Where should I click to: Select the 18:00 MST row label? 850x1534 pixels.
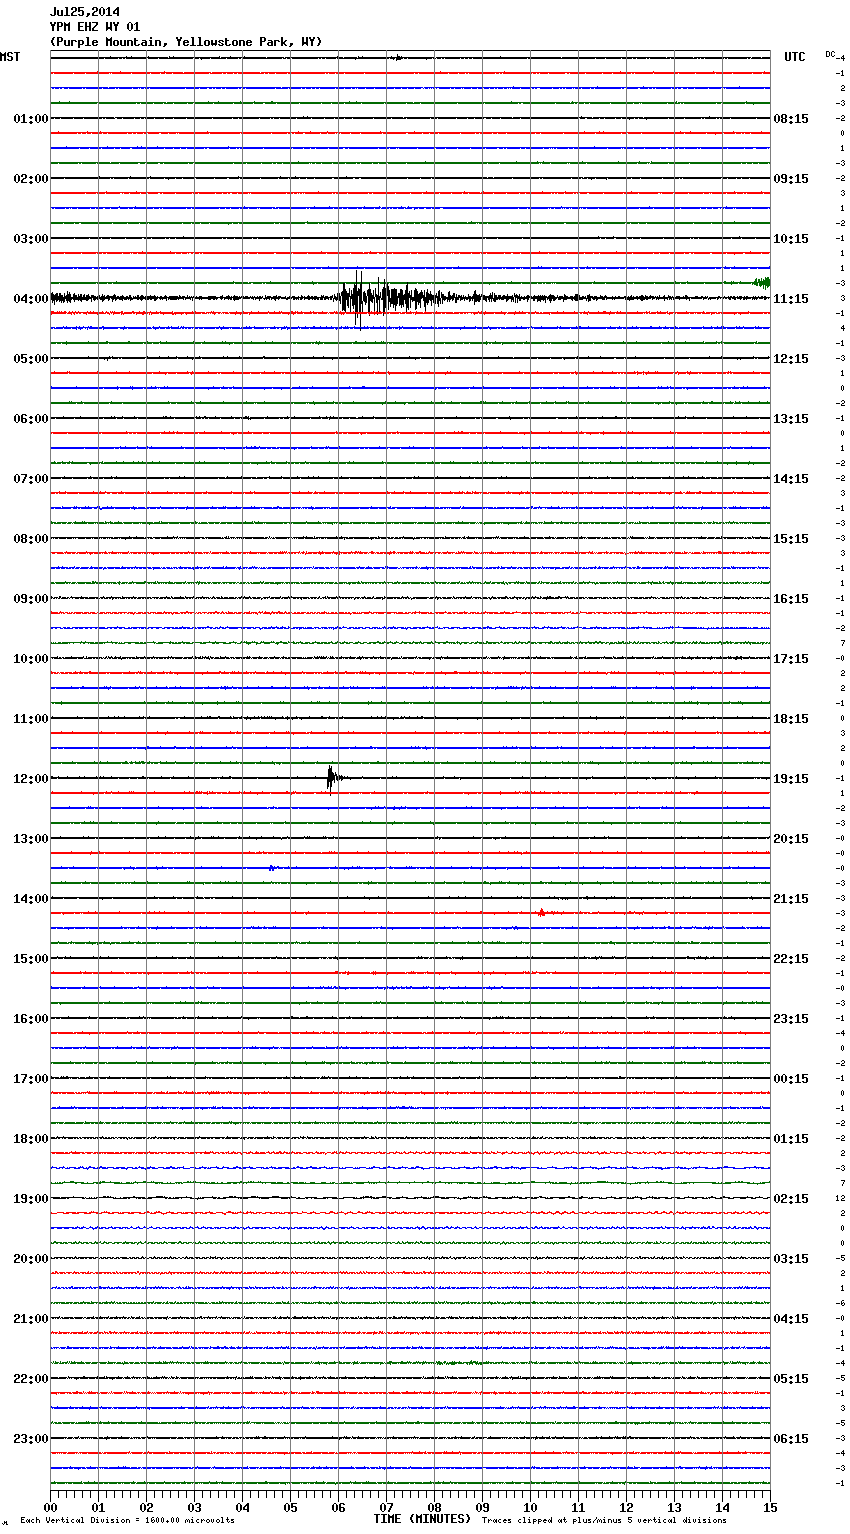pyautogui.click(x=30, y=1139)
